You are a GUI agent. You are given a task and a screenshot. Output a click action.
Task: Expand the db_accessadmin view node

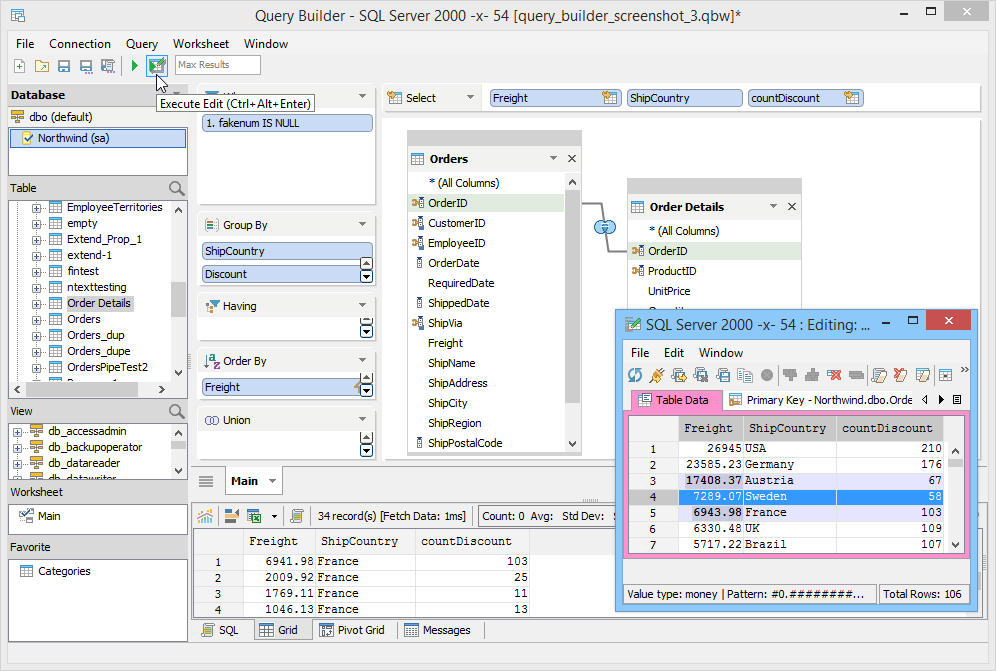[17, 431]
